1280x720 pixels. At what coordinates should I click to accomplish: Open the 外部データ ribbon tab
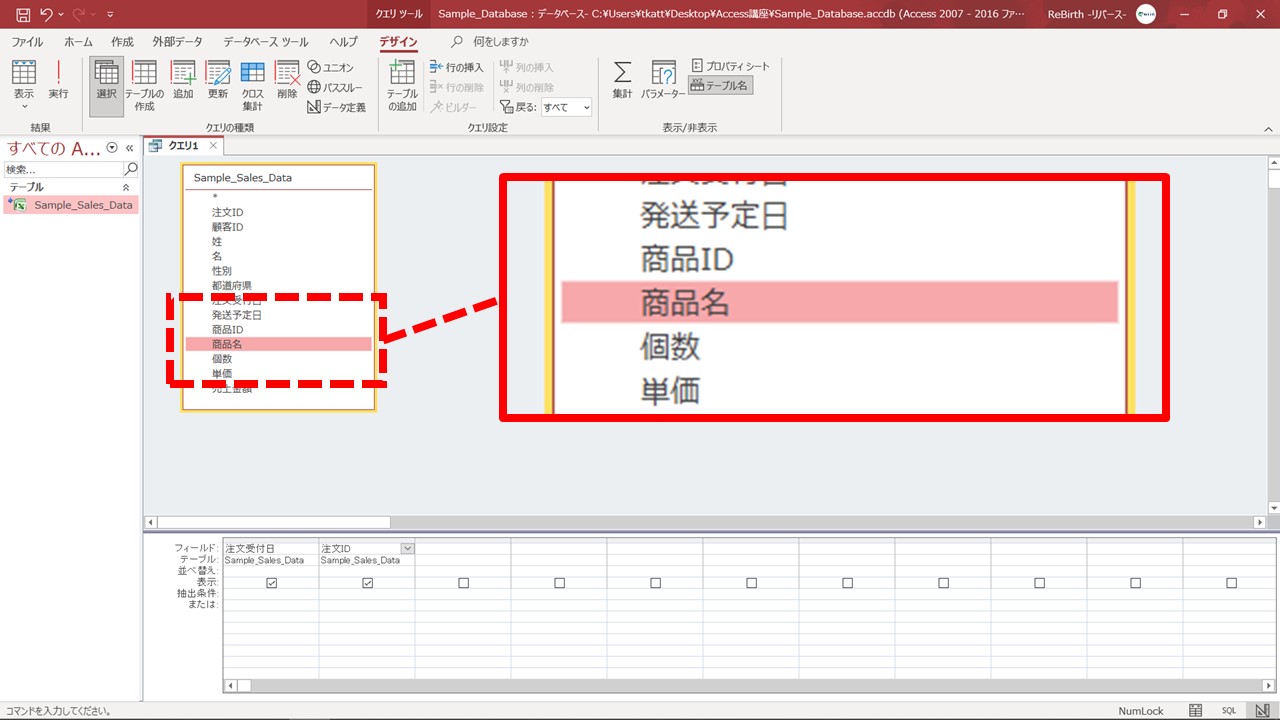click(177, 42)
